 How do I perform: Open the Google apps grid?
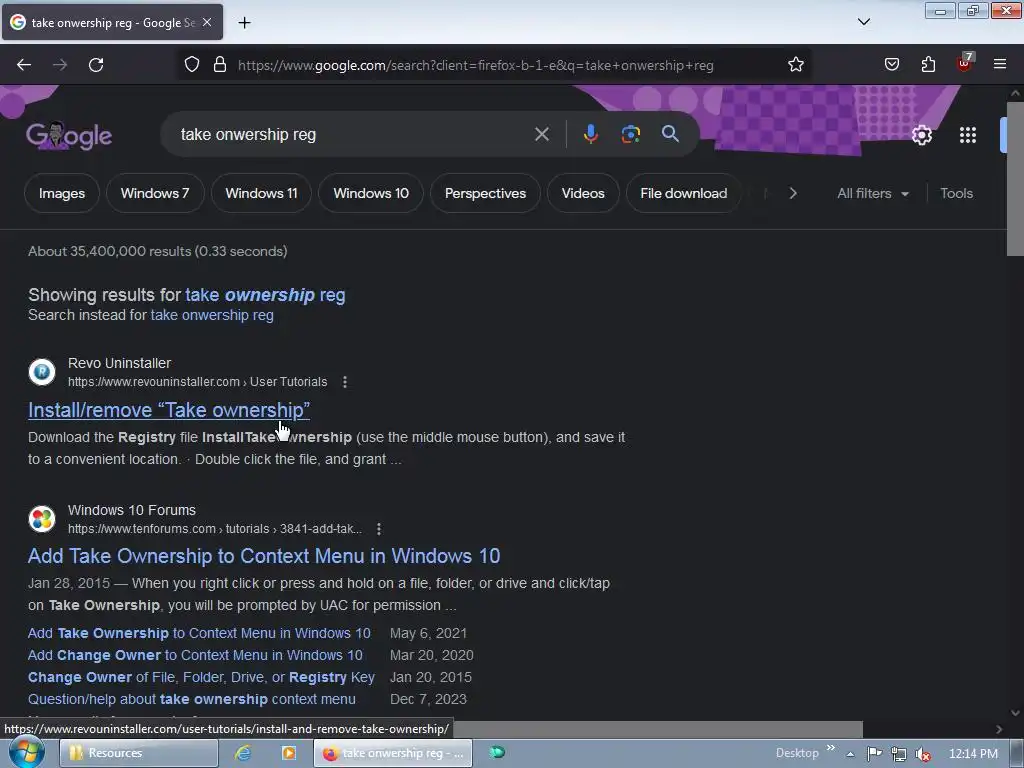click(968, 135)
